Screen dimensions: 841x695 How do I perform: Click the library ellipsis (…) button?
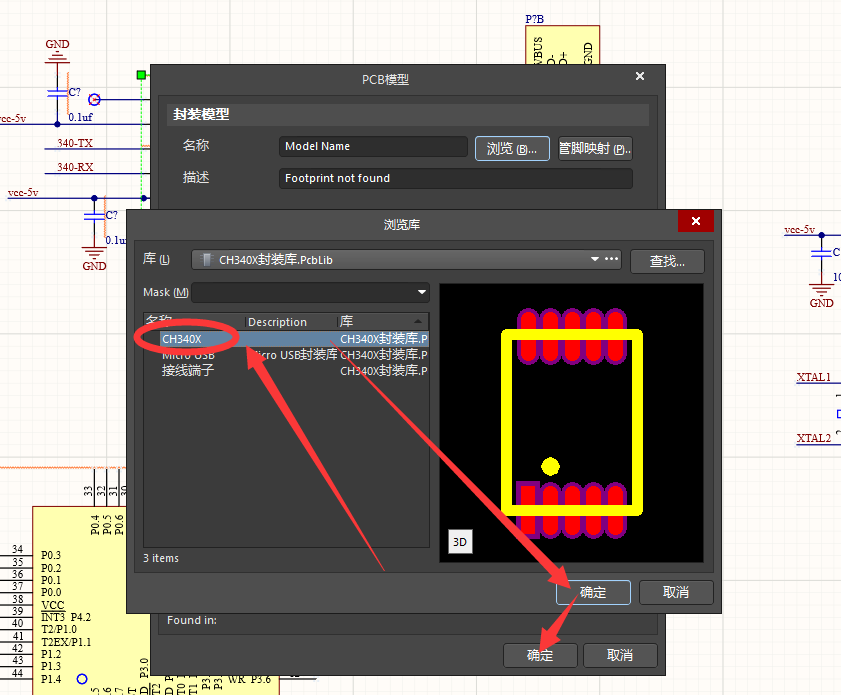coord(611,259)
